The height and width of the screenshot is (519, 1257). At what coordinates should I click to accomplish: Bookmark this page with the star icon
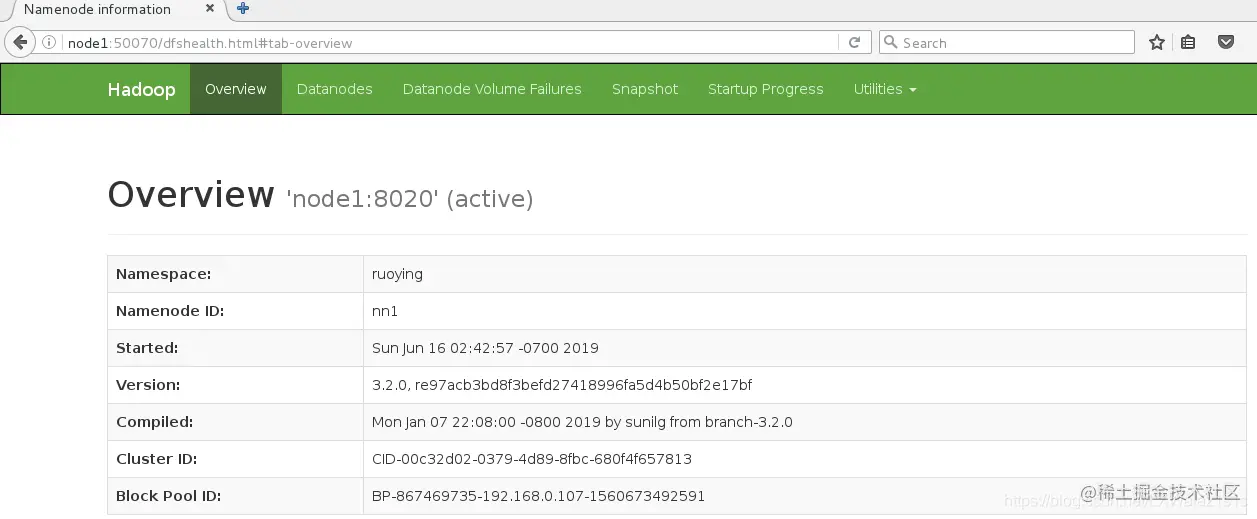(1157, 43)
